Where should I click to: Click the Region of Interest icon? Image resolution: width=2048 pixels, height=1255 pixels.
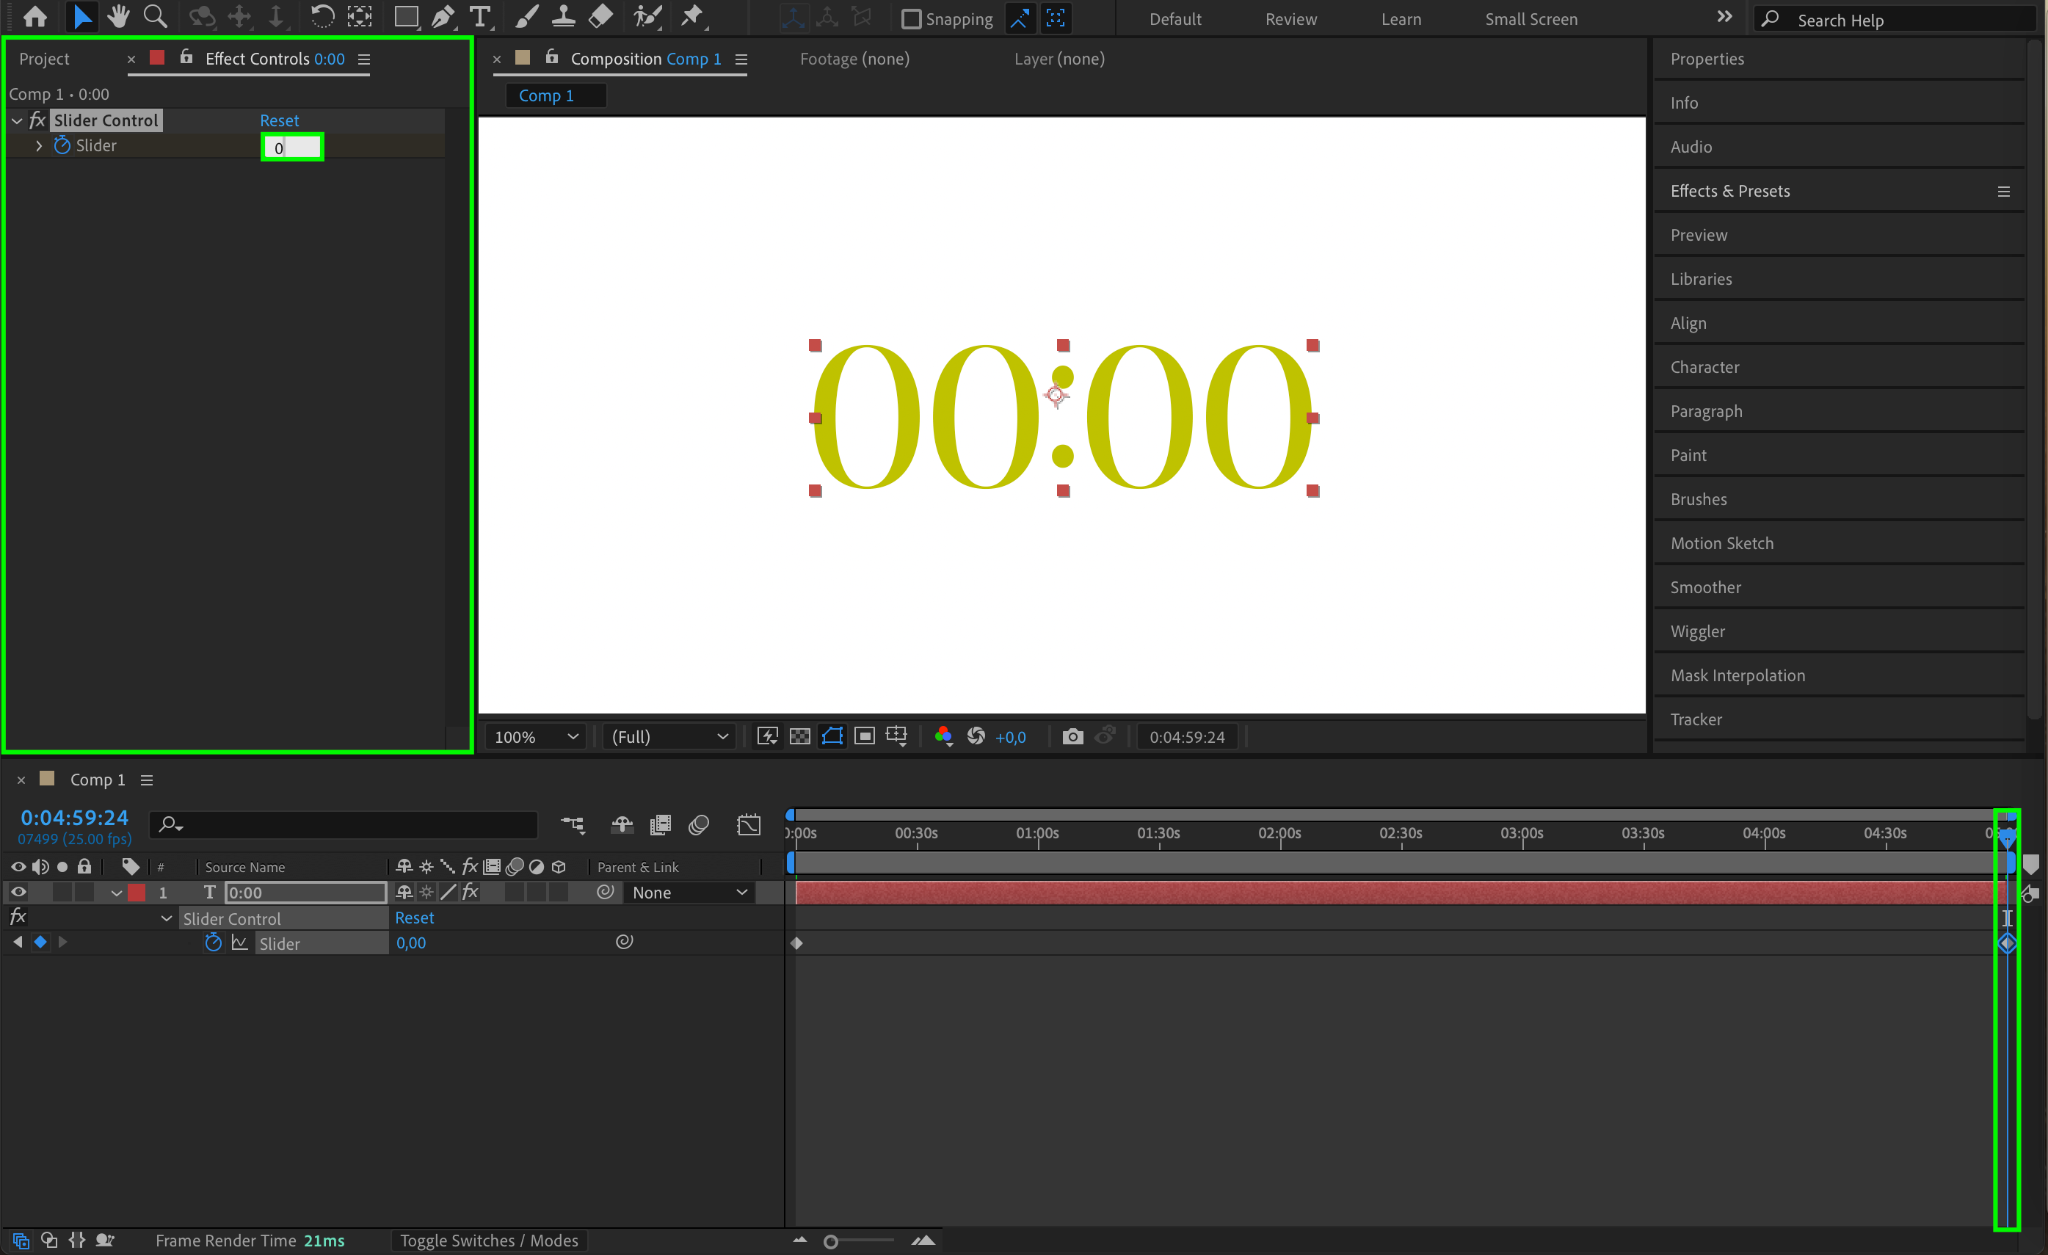coord(865,737)
